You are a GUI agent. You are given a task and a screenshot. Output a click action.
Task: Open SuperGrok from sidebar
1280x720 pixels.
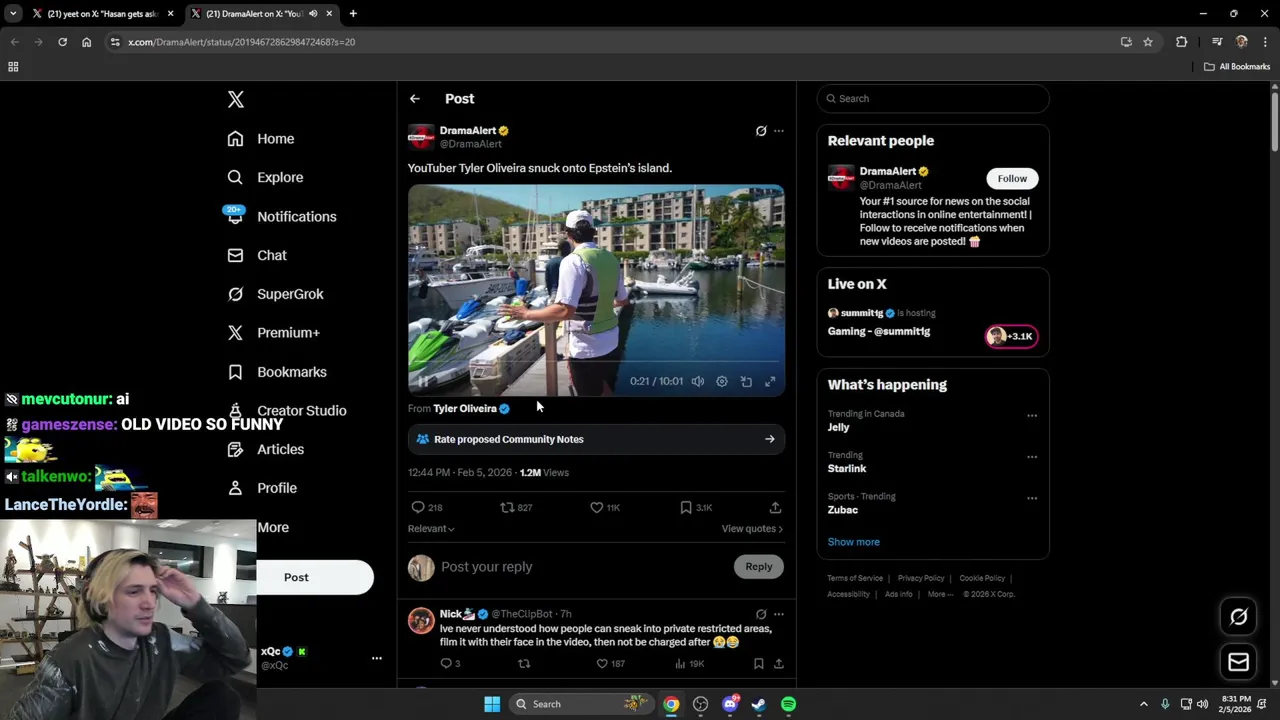pyautogui.click(x=275, y=294)
